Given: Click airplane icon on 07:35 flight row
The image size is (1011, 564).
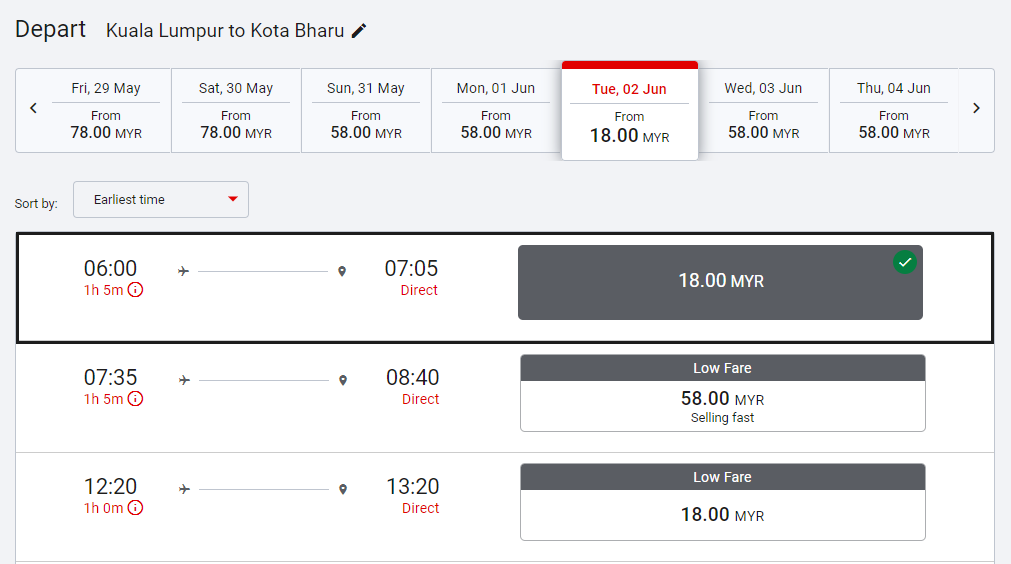Looking at the screenshot, I should pos(183,380).
